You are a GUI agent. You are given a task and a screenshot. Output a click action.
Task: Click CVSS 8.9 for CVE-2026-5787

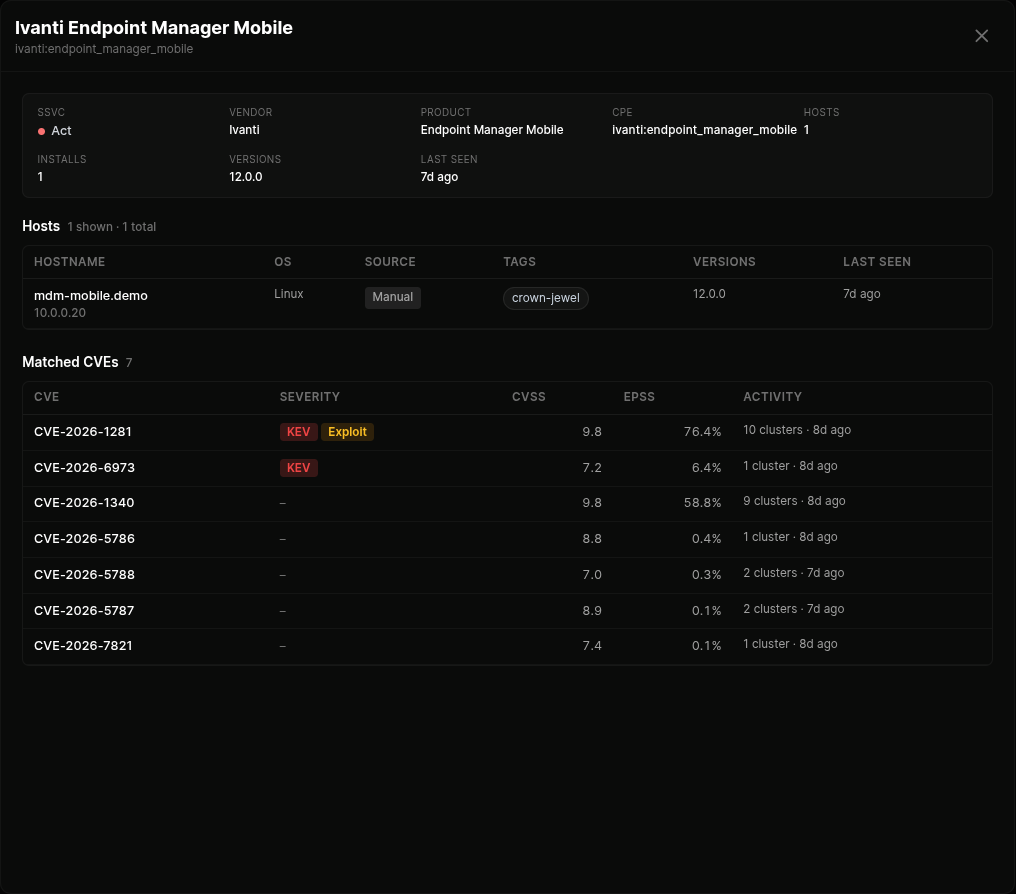[592, 610]
